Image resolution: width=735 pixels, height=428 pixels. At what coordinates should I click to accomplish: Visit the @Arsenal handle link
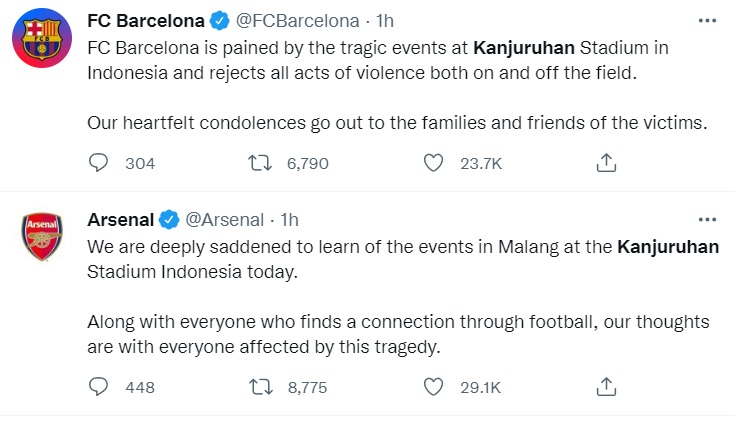[x=225, y=219]
